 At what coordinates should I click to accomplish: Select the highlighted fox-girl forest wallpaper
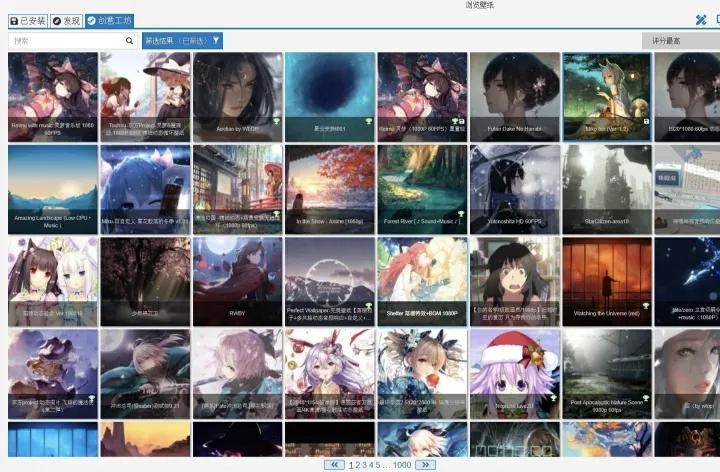pyautogui.click(x=607, y=97)
